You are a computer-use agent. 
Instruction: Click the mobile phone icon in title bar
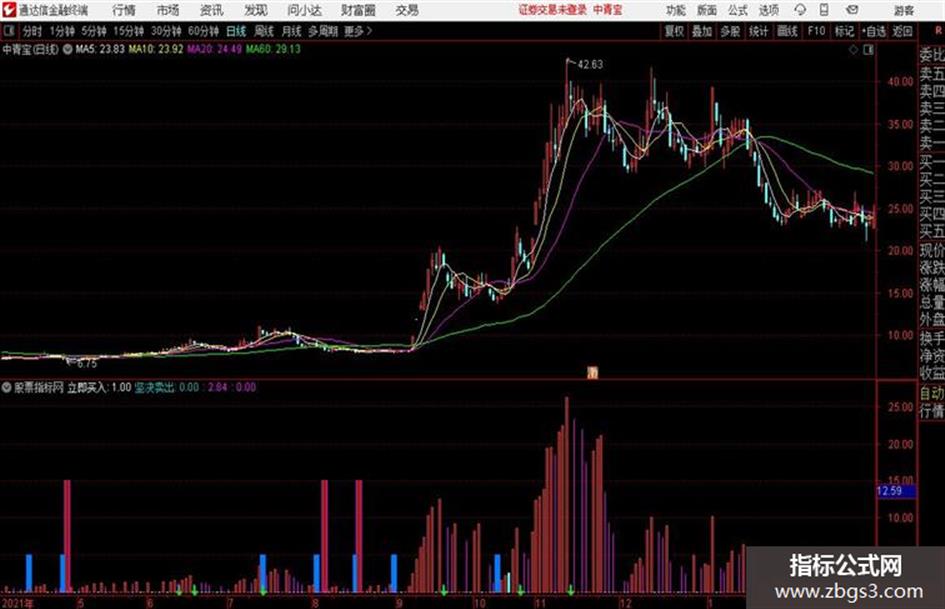click(824, 10)
